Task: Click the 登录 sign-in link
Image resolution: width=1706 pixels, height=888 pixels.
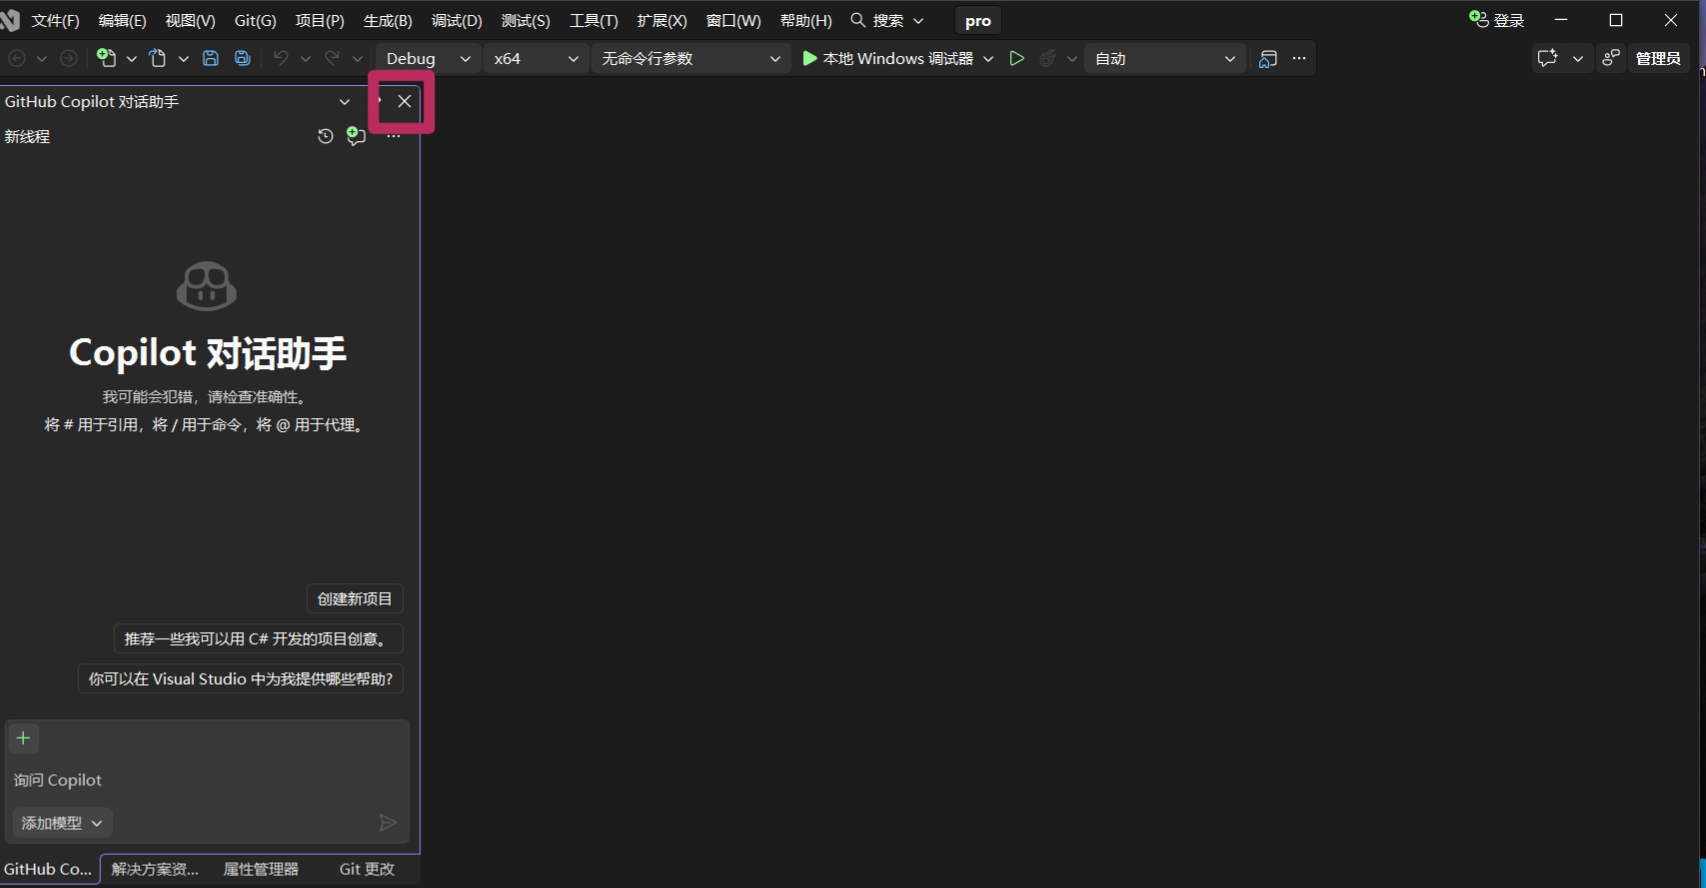Action: pyautogui.click(x=1509, y=21)
